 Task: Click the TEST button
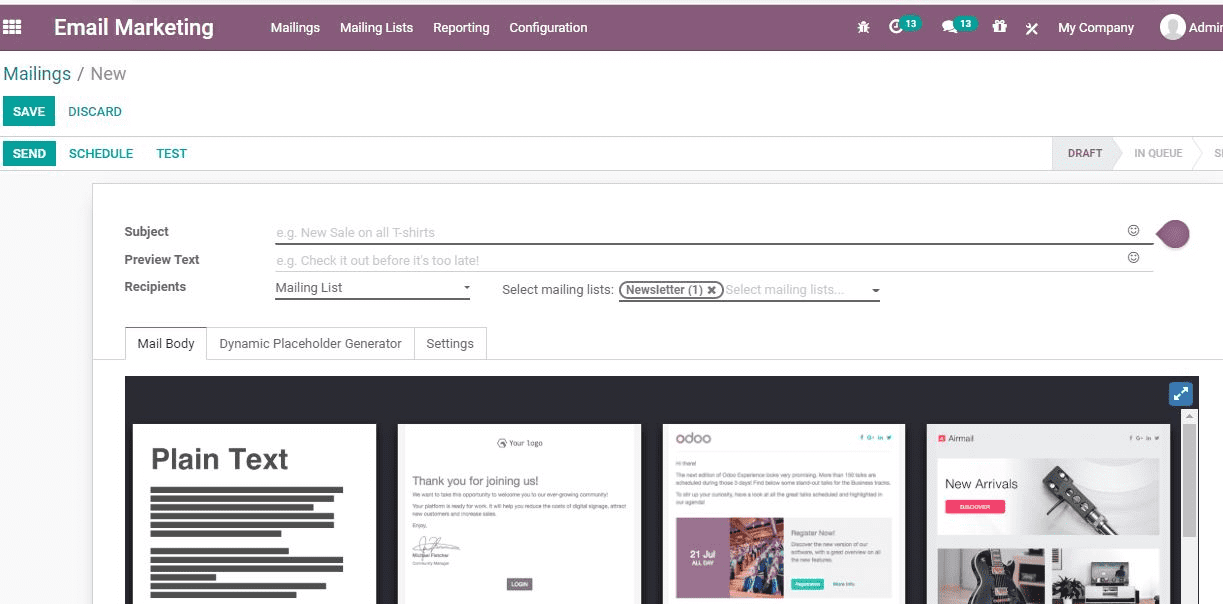[171, 154]
